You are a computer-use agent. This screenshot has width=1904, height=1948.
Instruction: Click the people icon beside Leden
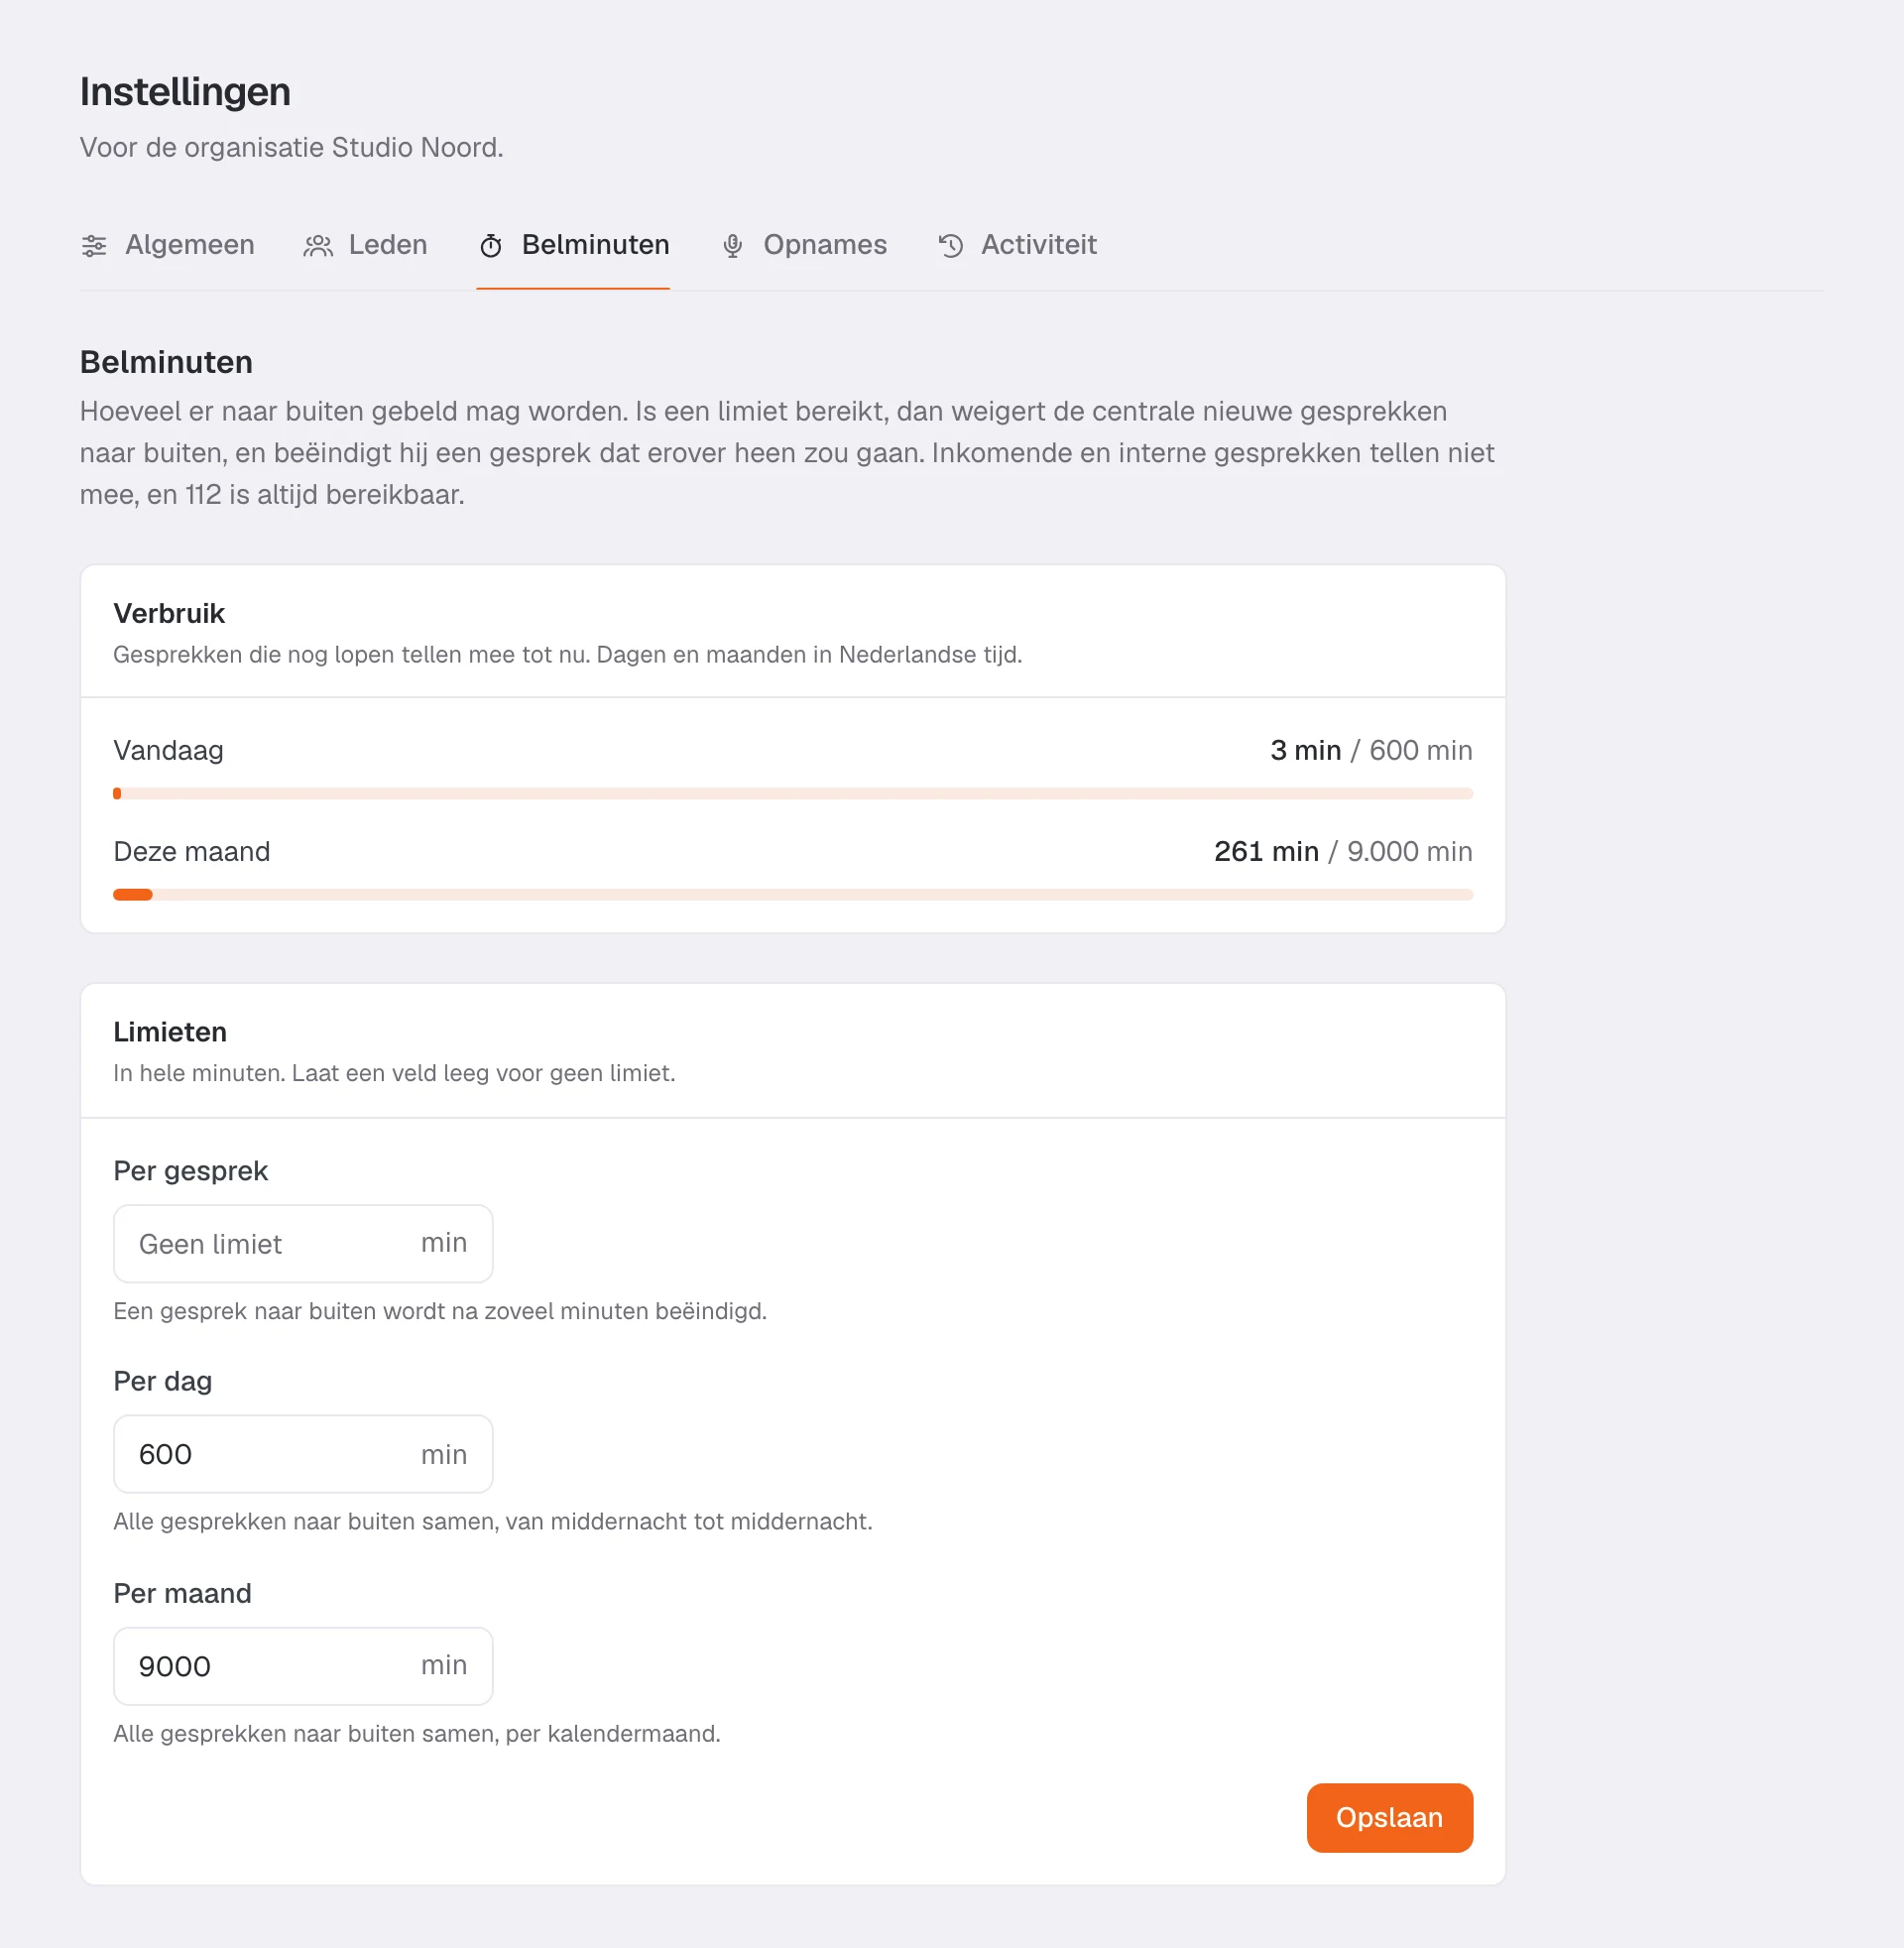[318, 245]
